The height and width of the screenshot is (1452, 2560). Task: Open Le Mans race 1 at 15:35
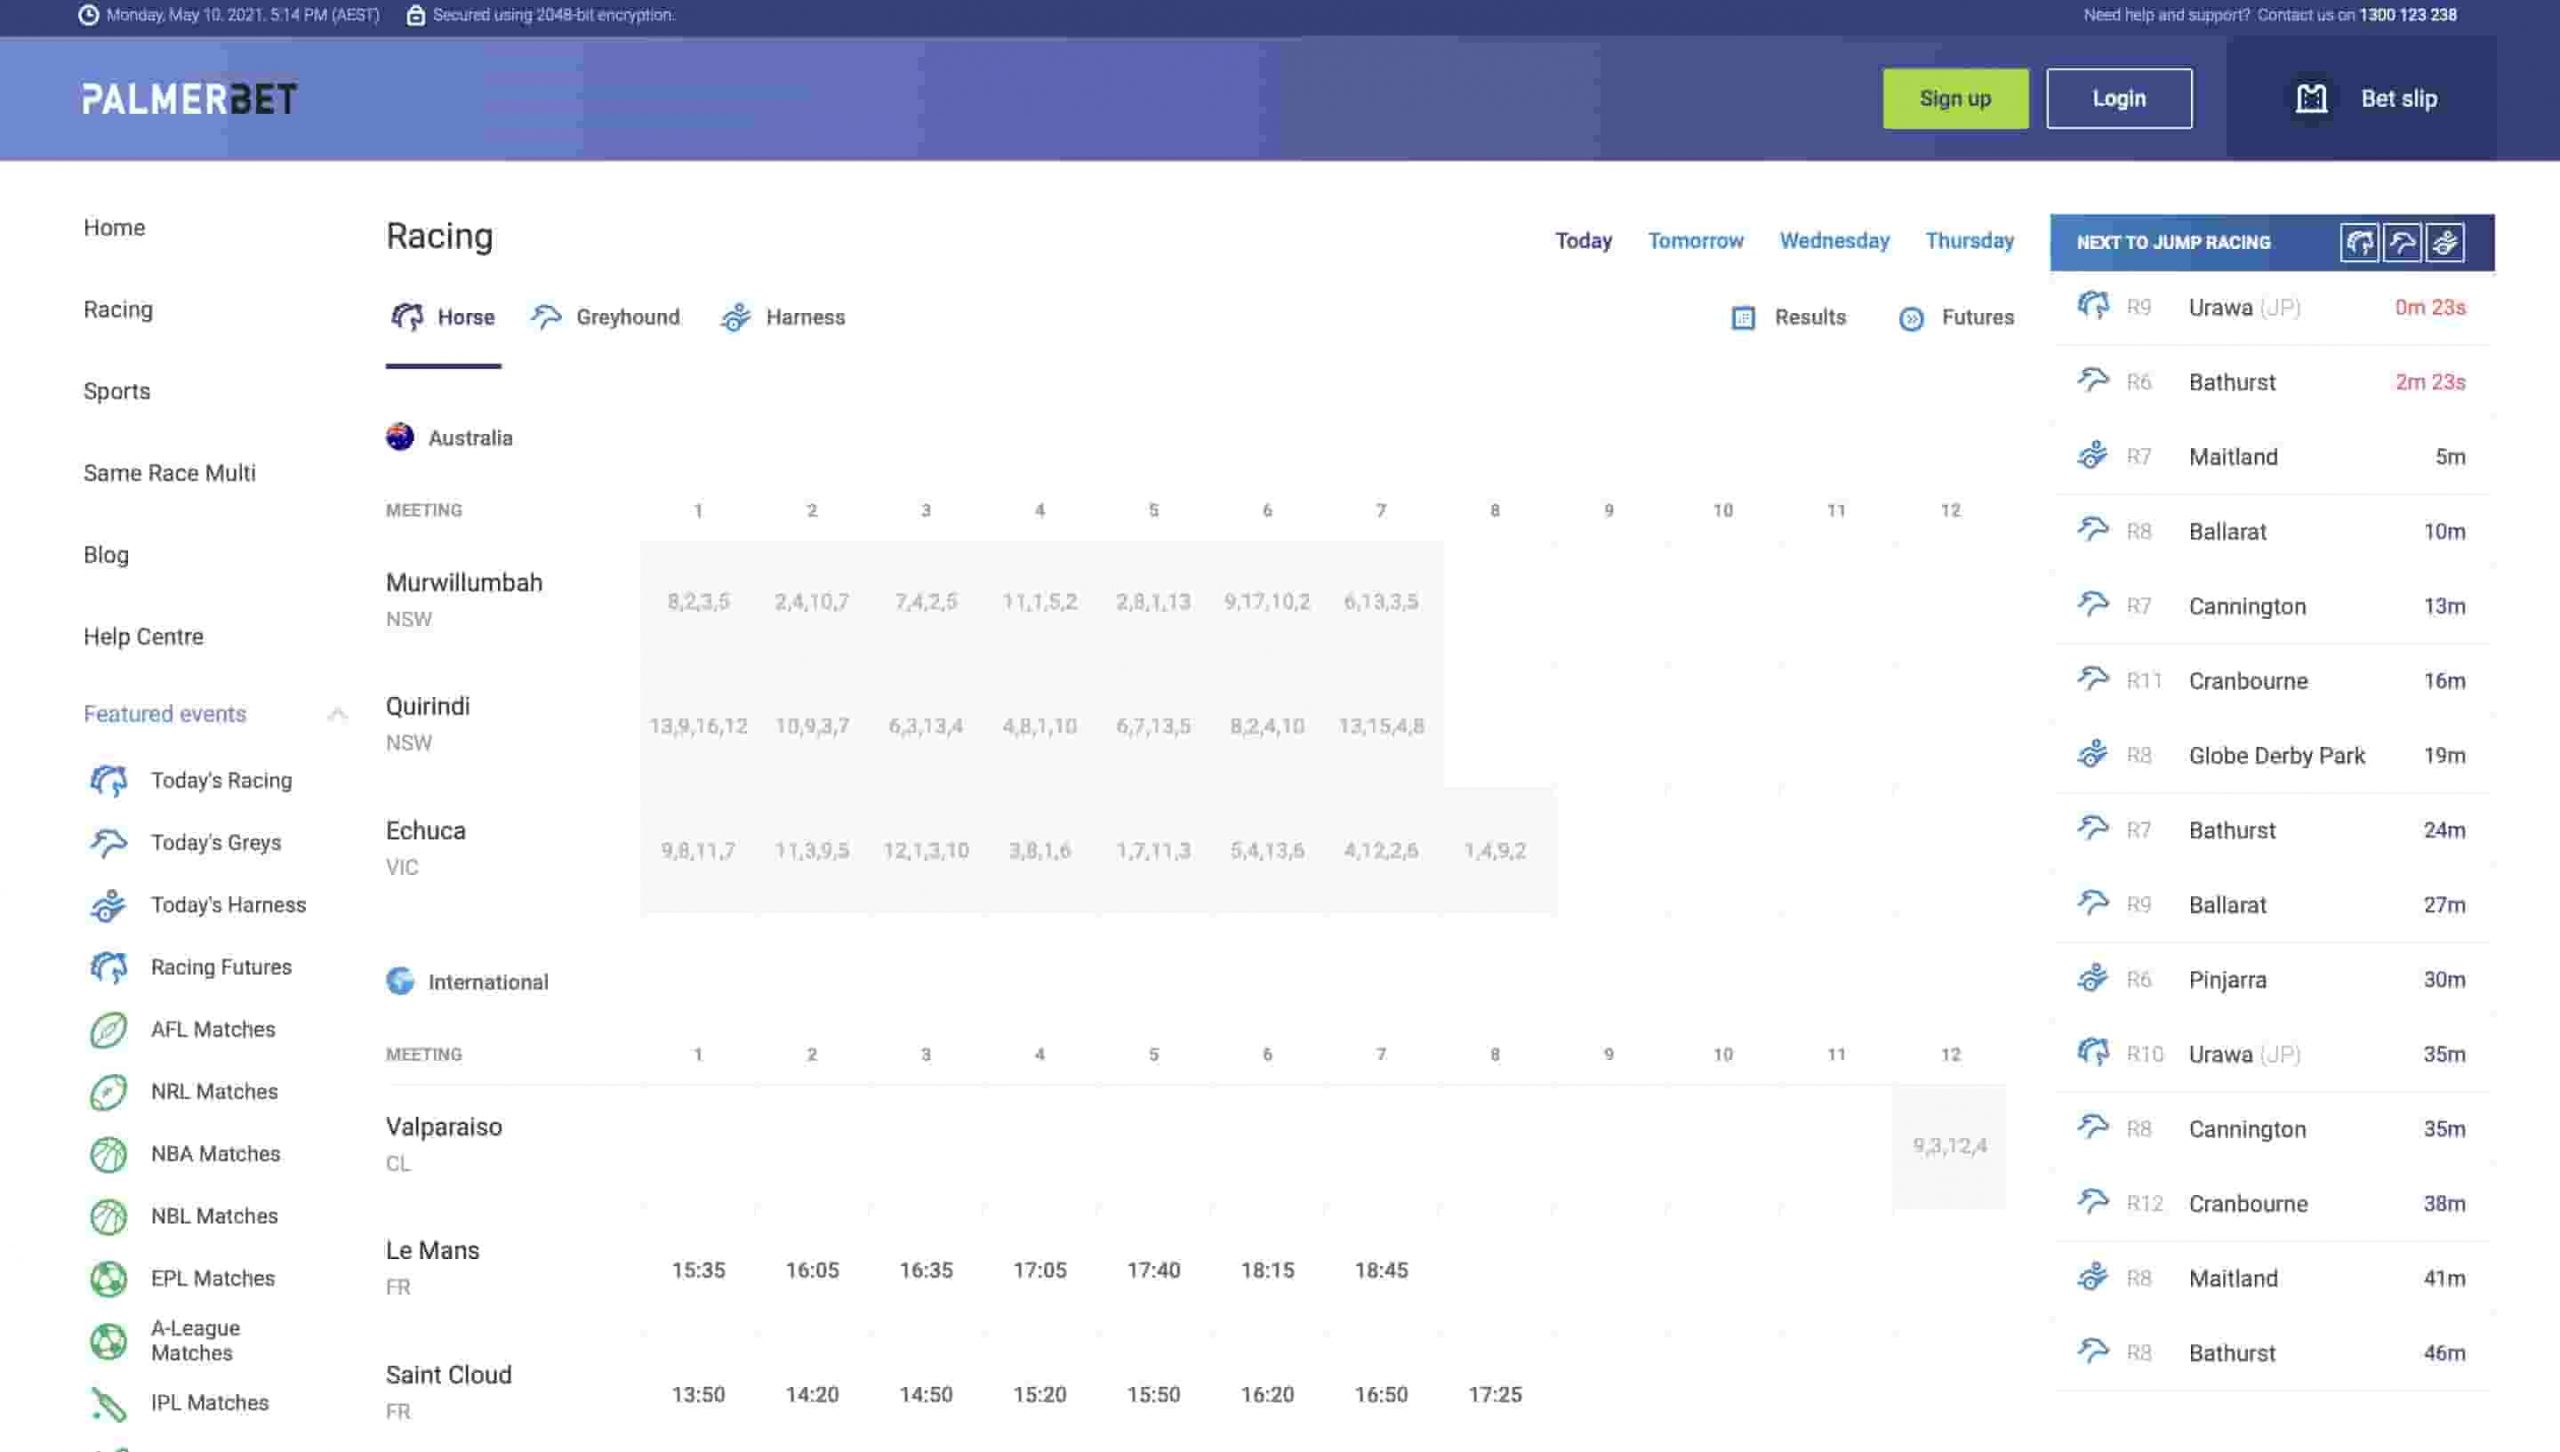(x=698, y=1270)
